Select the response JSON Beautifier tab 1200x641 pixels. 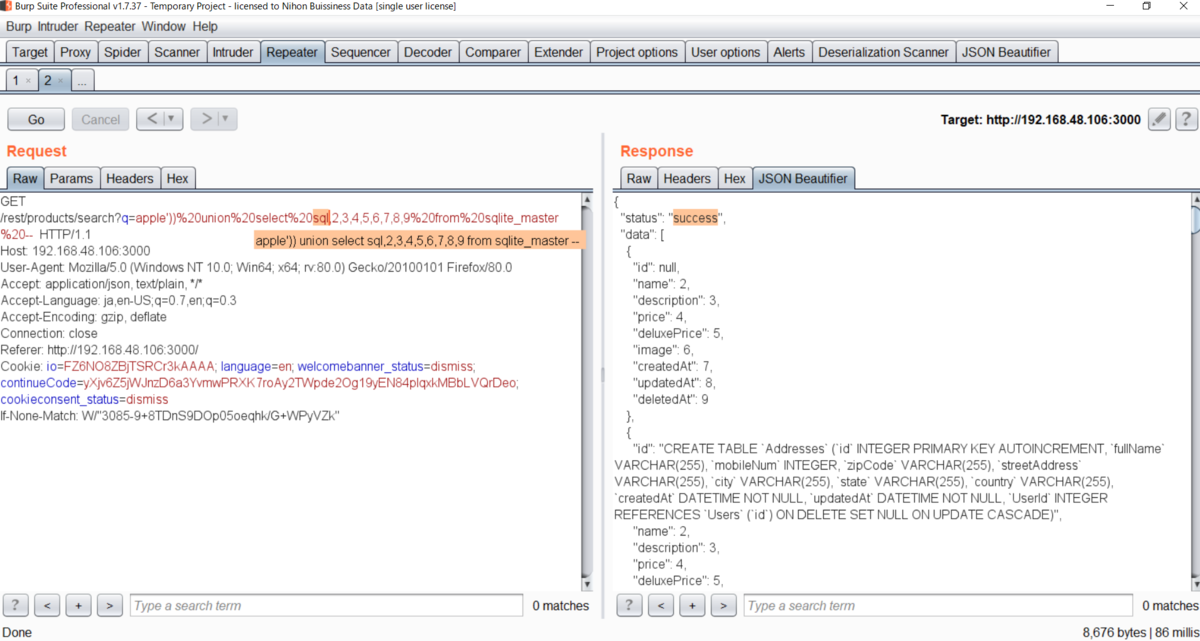tap(804, 178)
